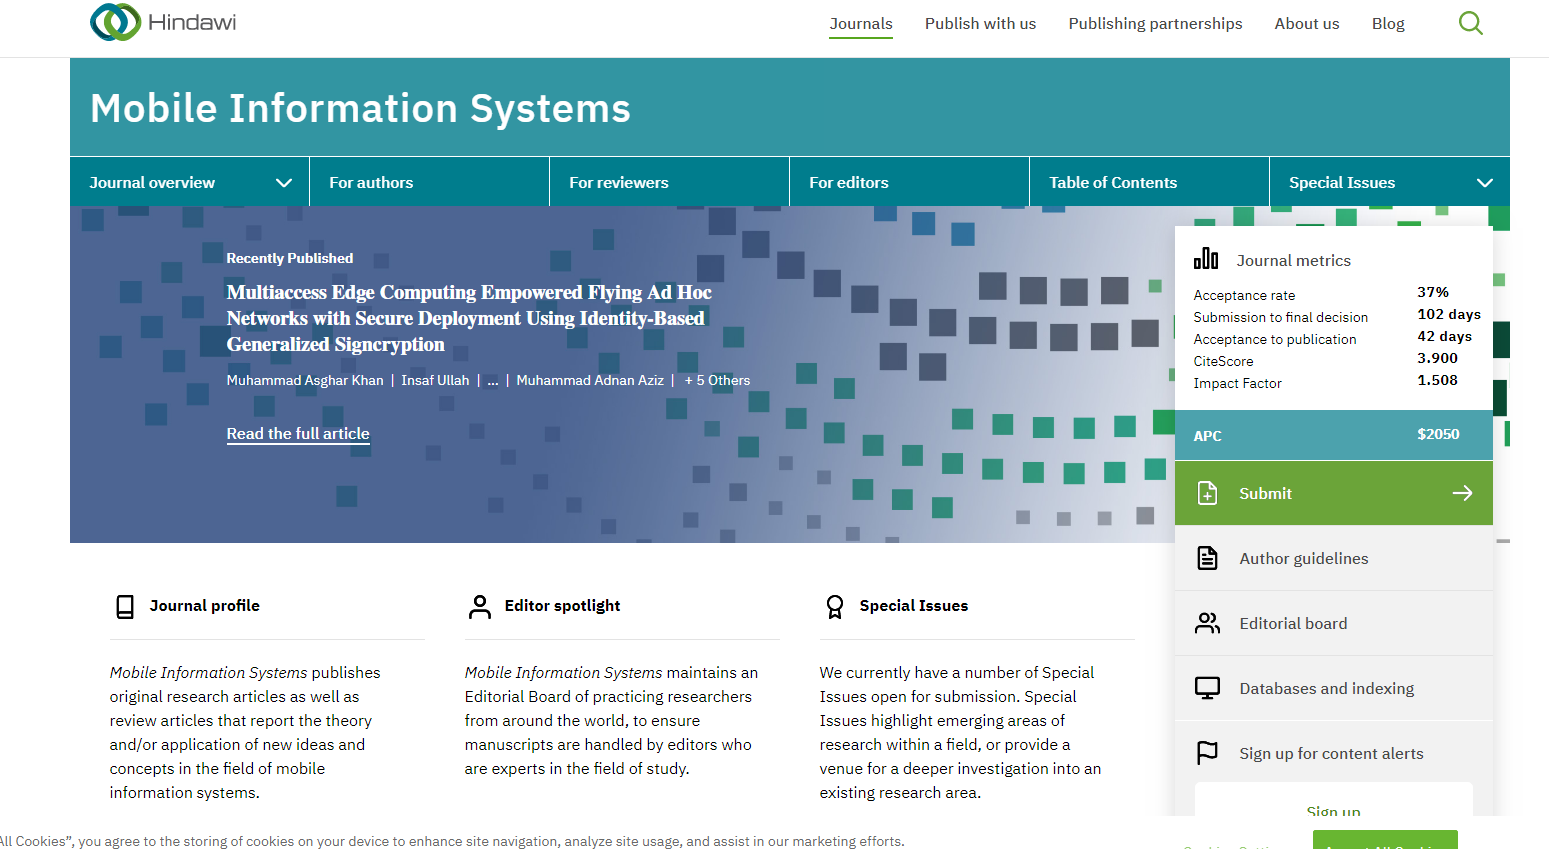Image resolution: width=1549 pixels, height=849 pixels.
Task: Click the Submit button
Action: [x=1334, y=493]
